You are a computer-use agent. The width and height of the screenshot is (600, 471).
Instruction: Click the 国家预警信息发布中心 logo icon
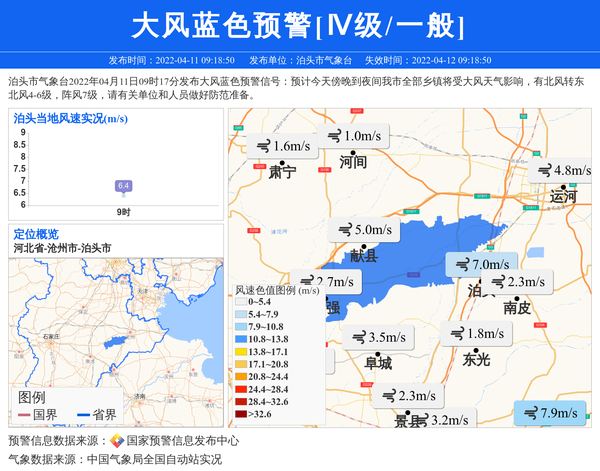click(117, 440)
